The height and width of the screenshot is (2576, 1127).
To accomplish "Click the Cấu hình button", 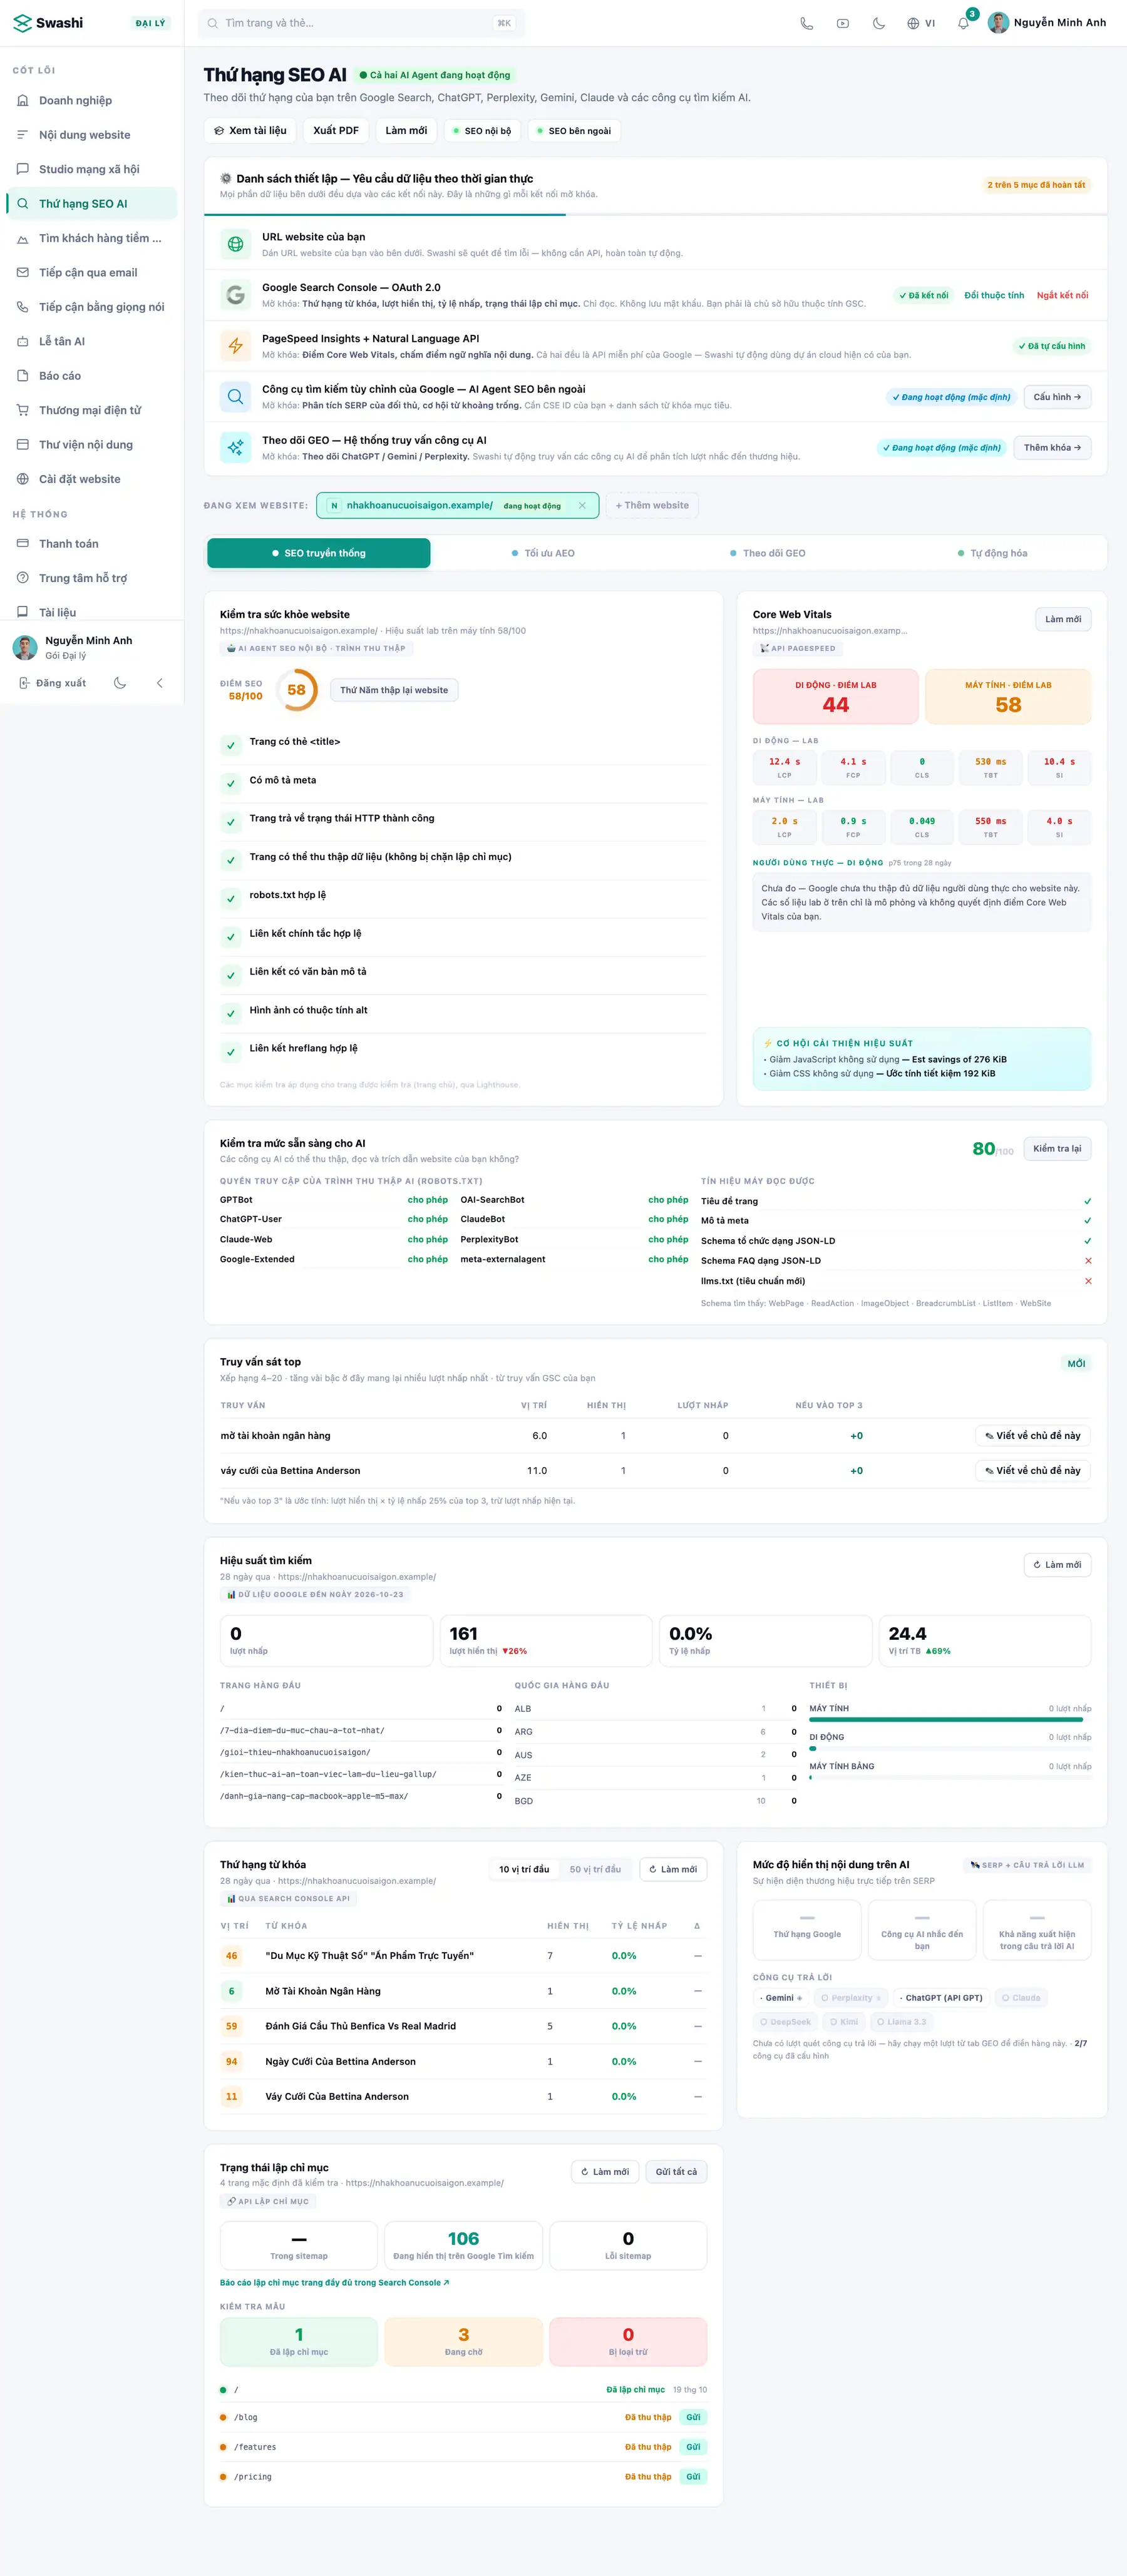I will [x=1057, y=397].
